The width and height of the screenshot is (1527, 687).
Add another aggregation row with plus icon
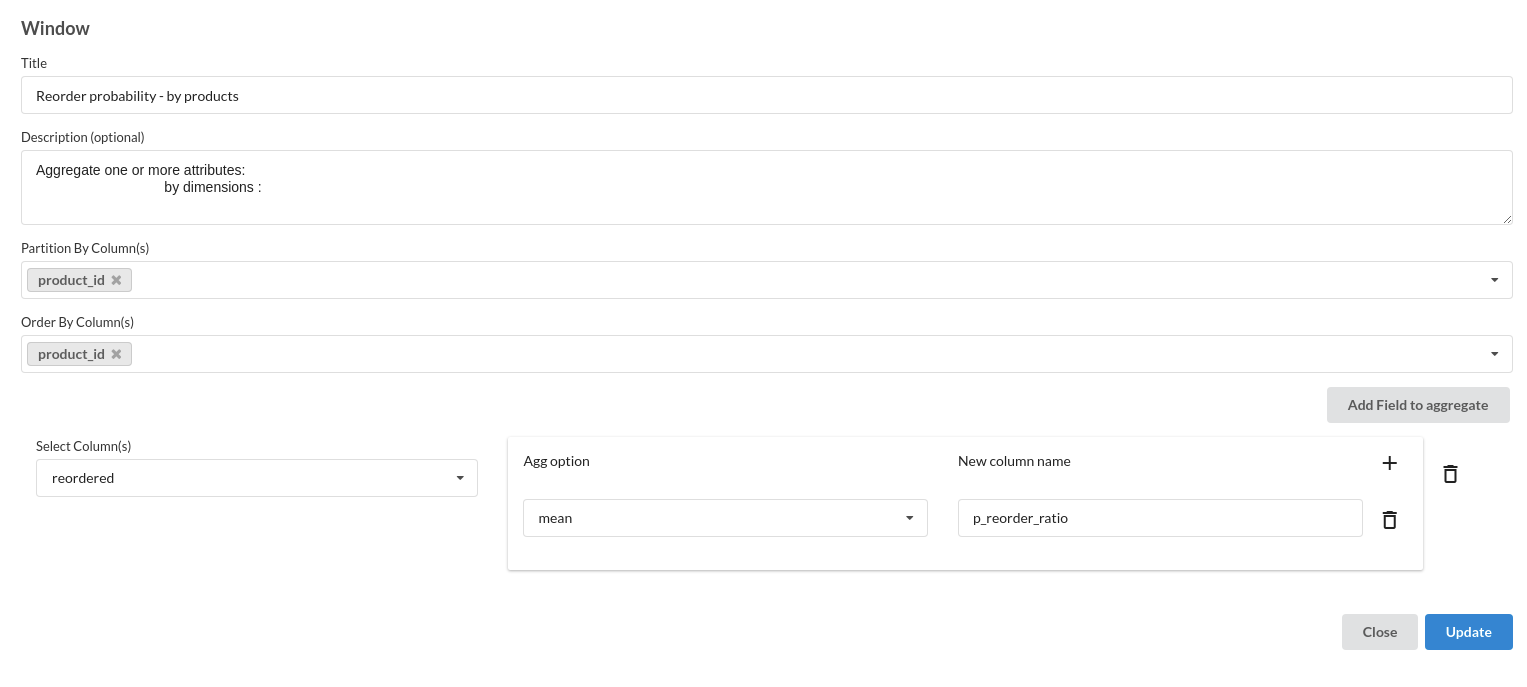click(x=1389, y=463)
